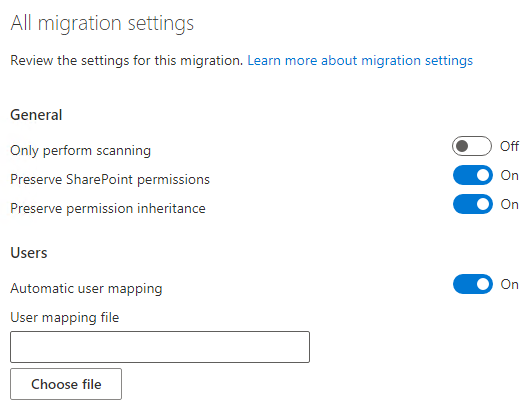
Task: Select the Preserve permission inheritance label
Action: click(x=108, y=209)
